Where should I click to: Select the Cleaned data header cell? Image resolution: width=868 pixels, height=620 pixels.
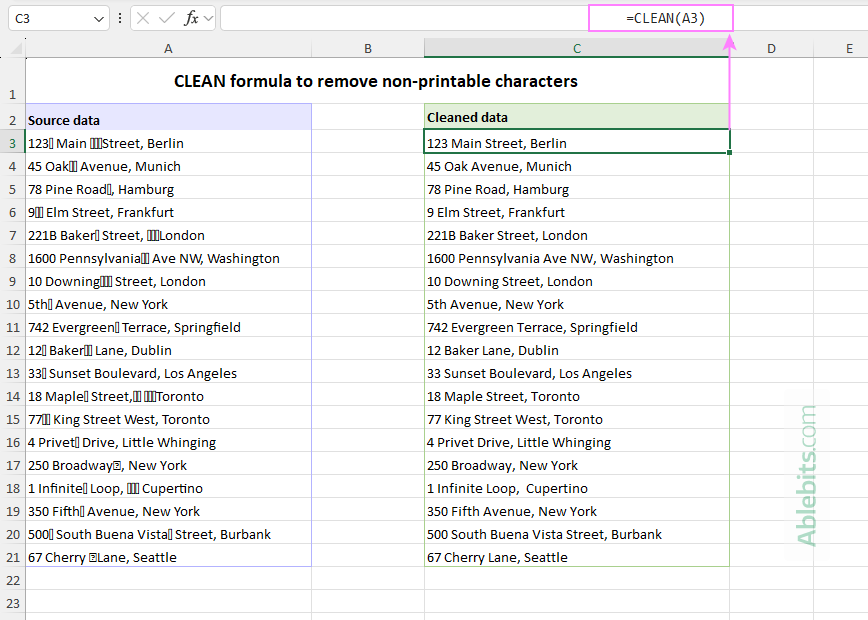coord(577,117)
